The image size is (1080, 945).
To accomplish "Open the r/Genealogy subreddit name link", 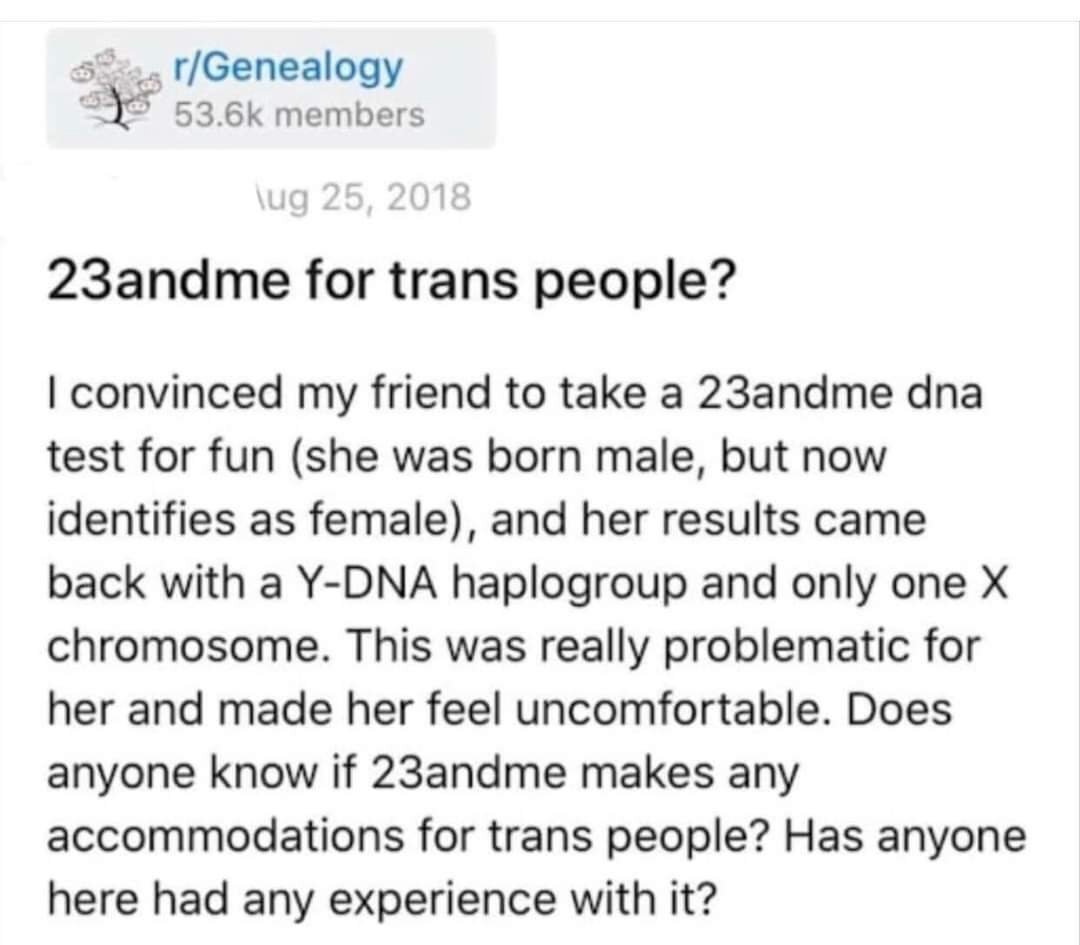I will pos(288,68).
